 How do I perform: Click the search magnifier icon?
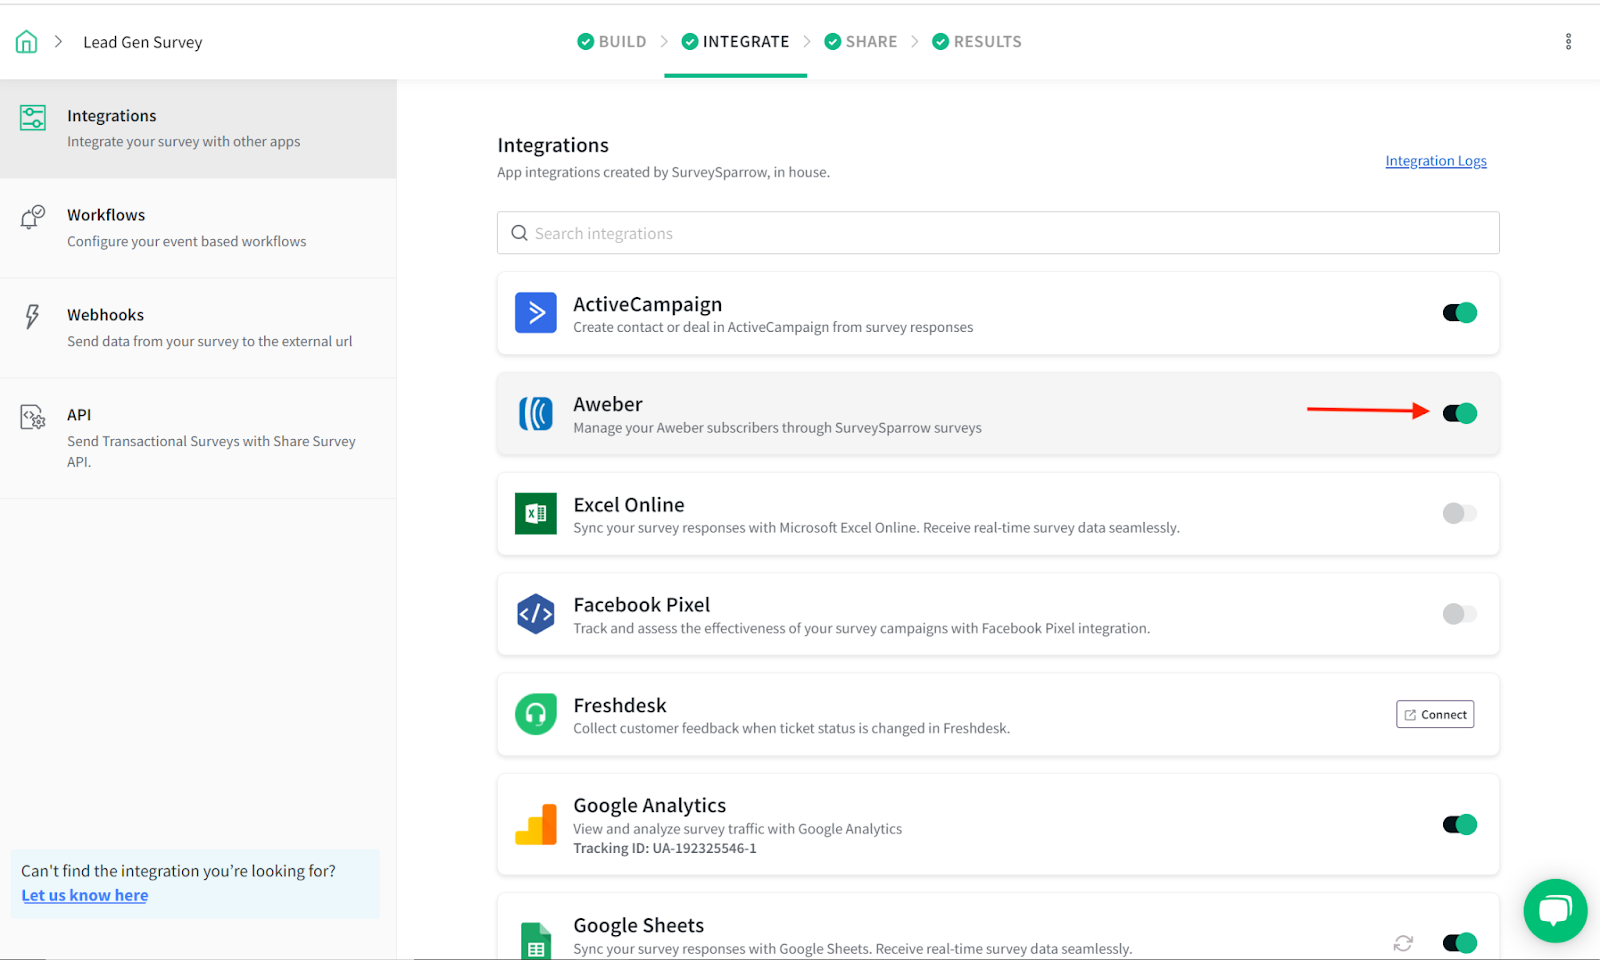519,233
